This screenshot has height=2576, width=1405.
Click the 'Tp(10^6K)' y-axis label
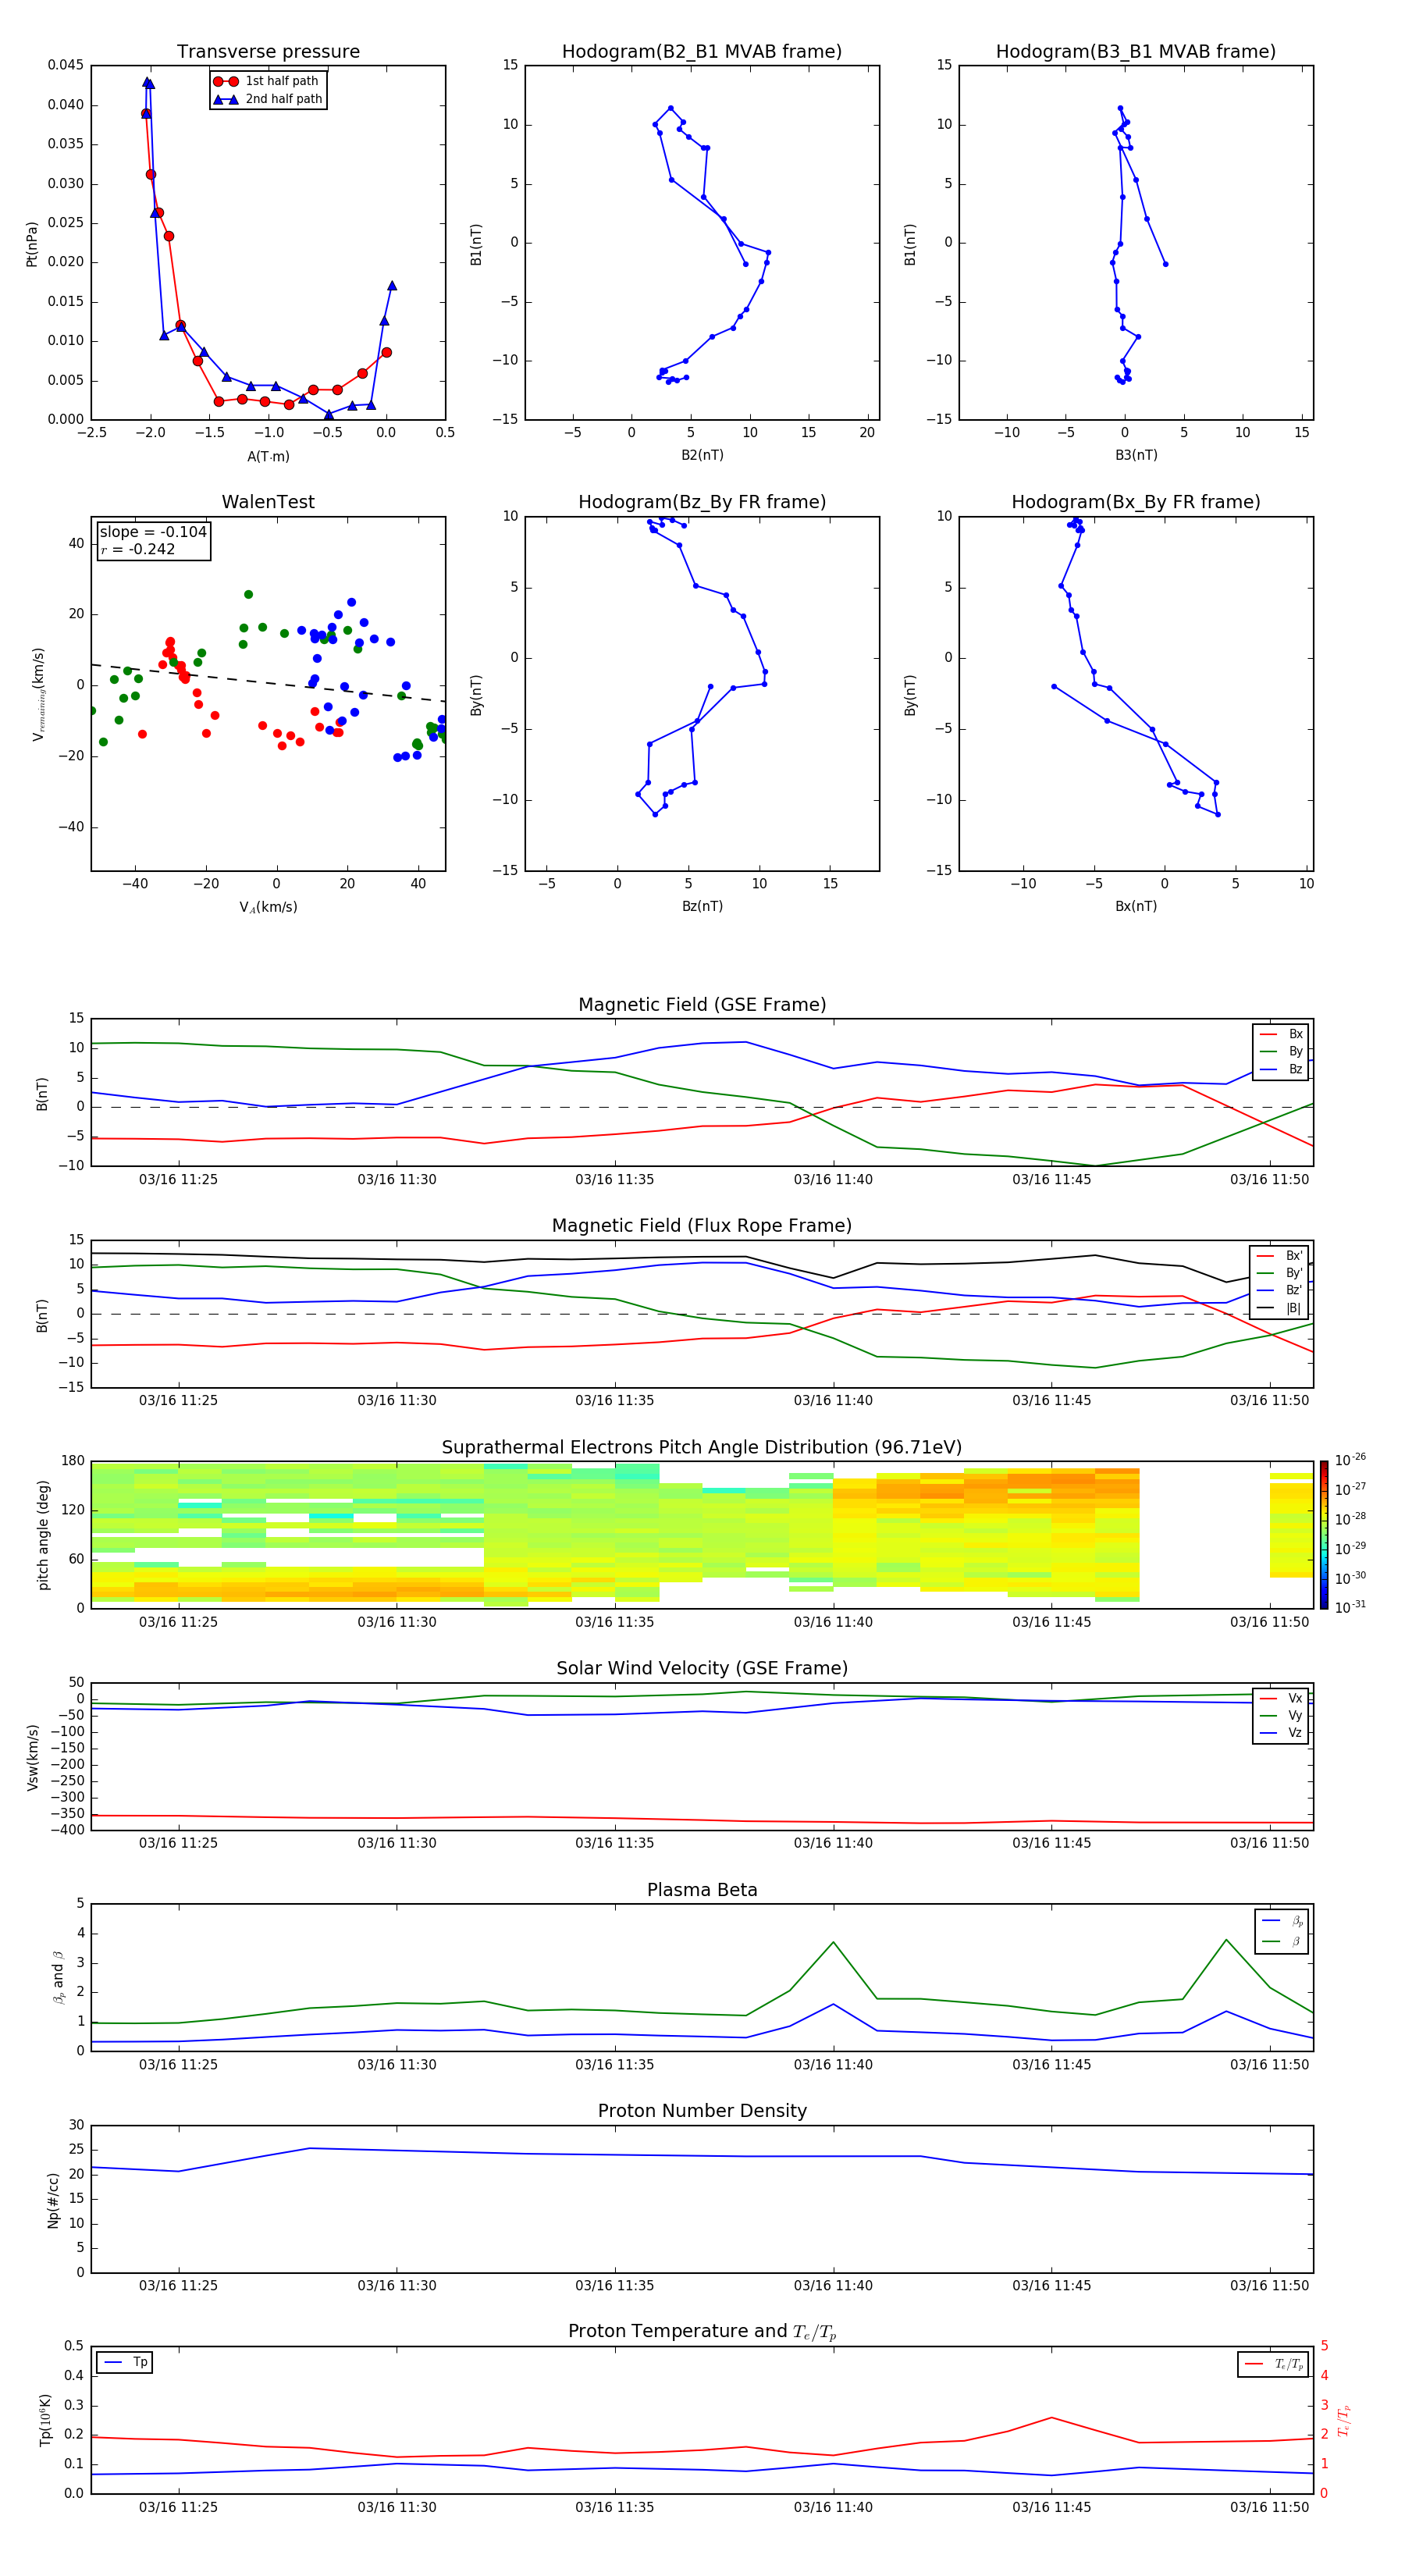tap(45, 2420)
